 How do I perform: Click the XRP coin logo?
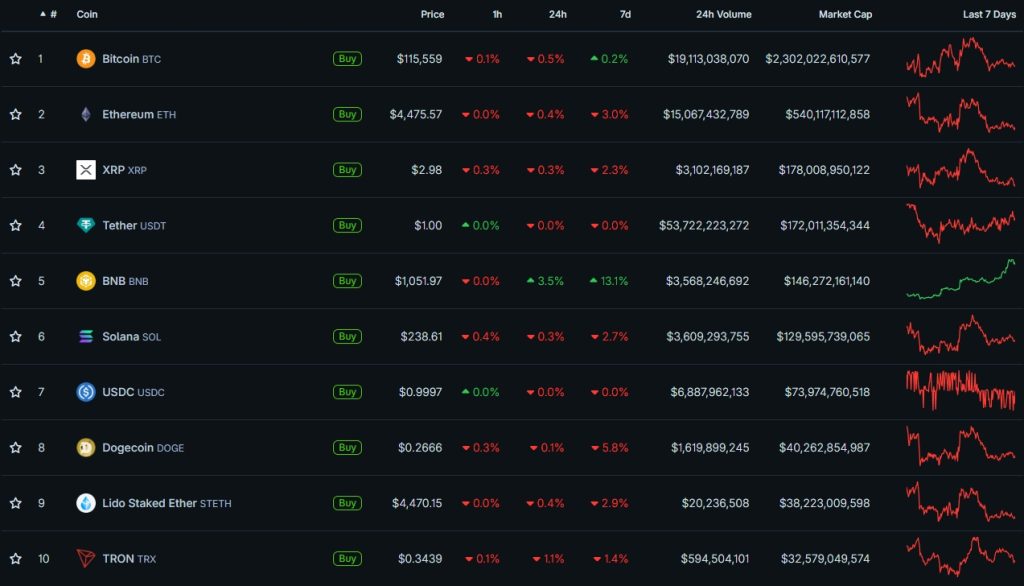(87, 170)
